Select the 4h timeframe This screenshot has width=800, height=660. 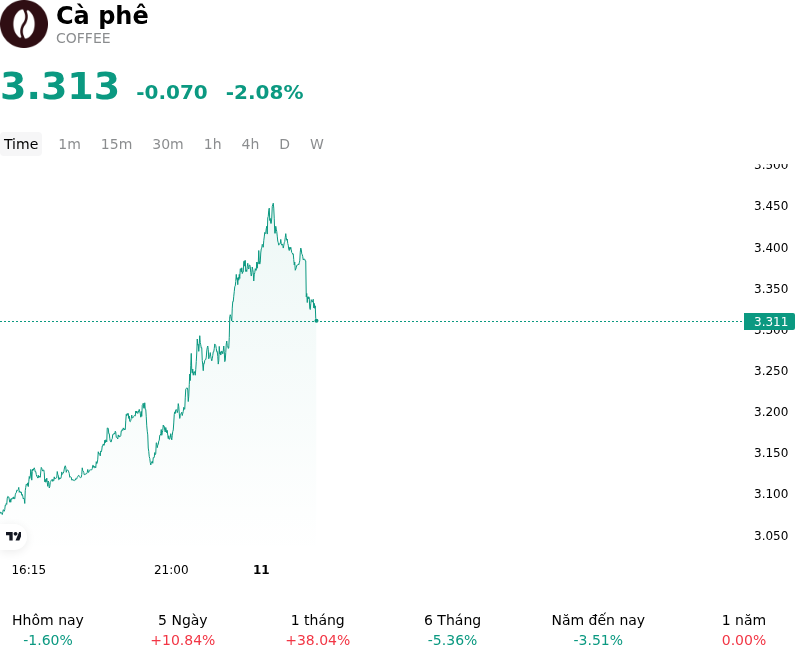pyautogui.click(x=250, y=144)
